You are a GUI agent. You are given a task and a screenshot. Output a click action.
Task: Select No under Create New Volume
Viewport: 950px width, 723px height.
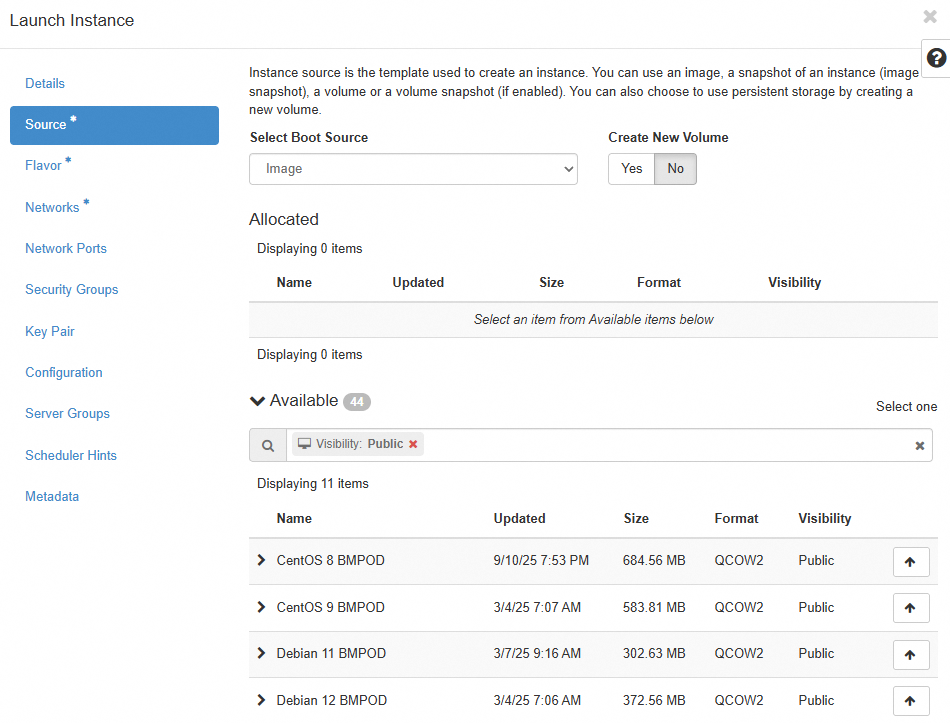click(x=674, y=169)
